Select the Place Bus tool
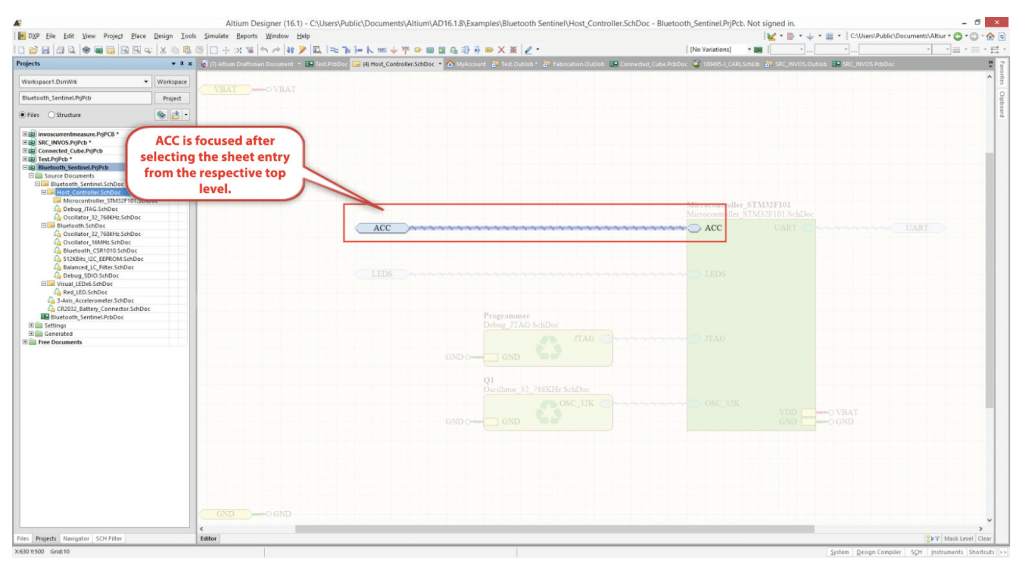This screenshot has height=562, width=1023. (x=346, y=50)
